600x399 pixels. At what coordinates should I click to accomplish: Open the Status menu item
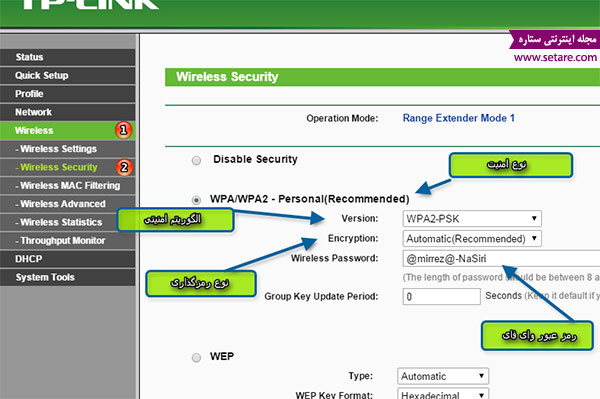(67, 57)
